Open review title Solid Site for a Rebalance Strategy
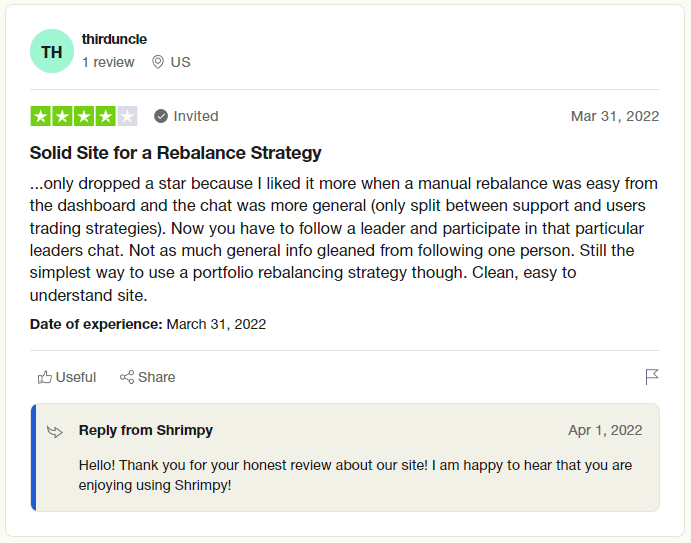 click(175, 153)
